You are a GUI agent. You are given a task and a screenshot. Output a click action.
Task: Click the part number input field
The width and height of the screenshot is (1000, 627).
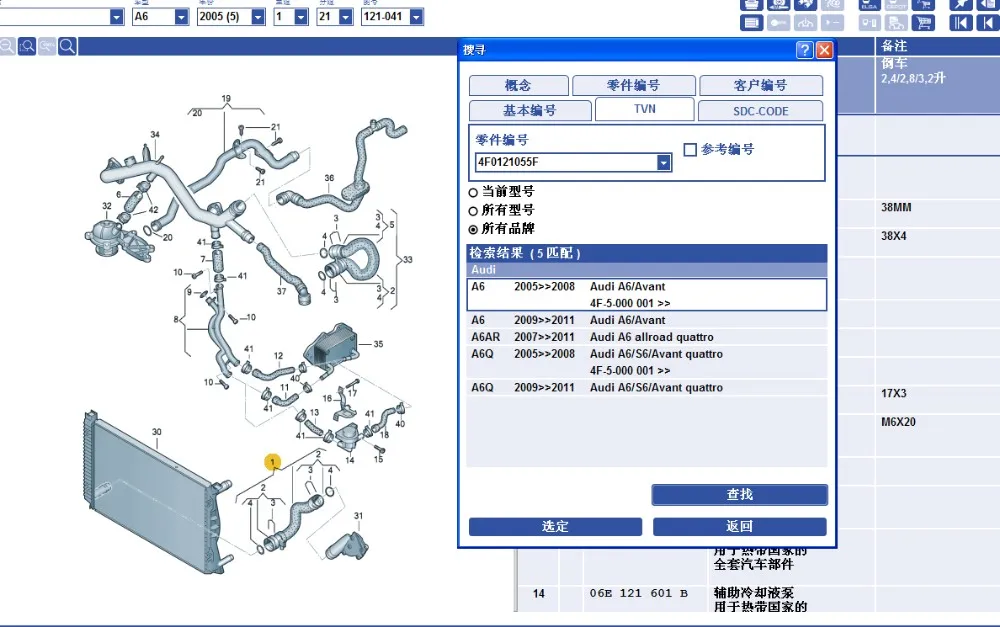click(x=566, y=163)
